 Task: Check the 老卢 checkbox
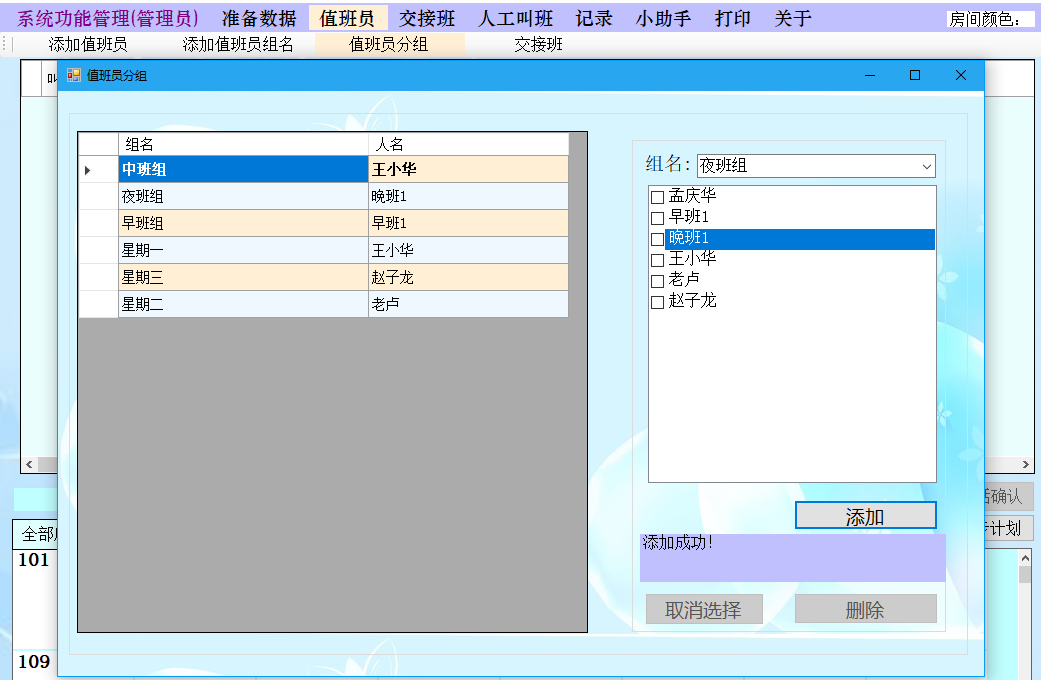pyautogui.click(x=657, y=281)
